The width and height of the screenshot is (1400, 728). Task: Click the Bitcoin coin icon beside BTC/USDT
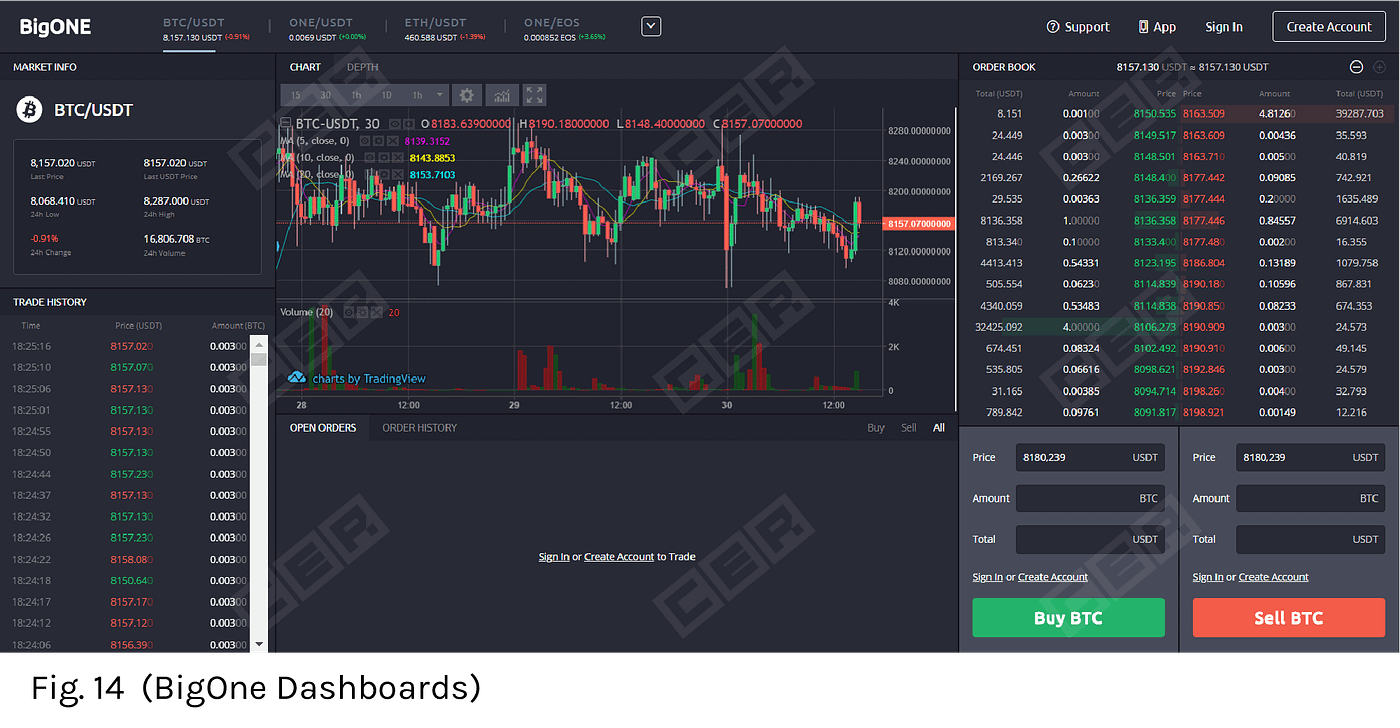pos(29,110)
